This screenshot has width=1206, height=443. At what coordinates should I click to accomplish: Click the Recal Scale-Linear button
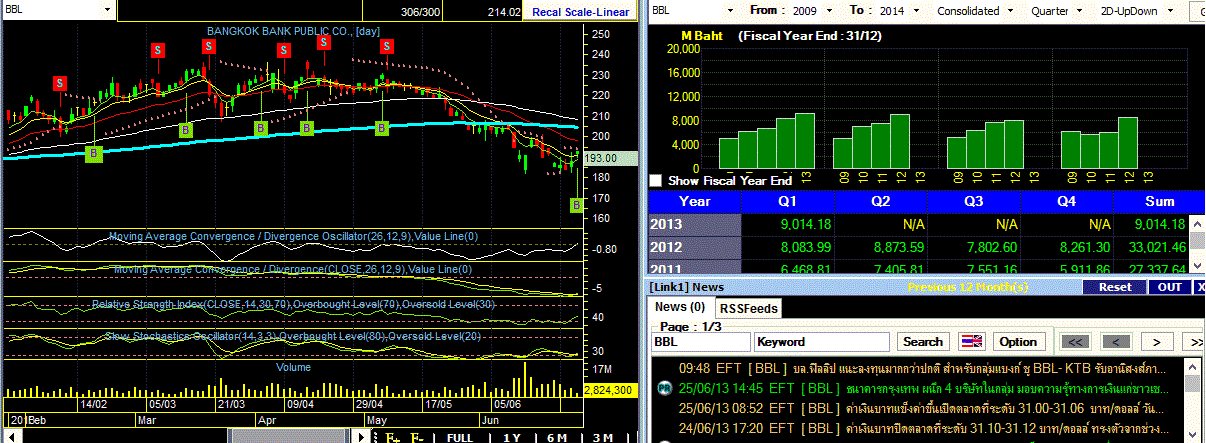pyautogui.click(x=581, y=12)
